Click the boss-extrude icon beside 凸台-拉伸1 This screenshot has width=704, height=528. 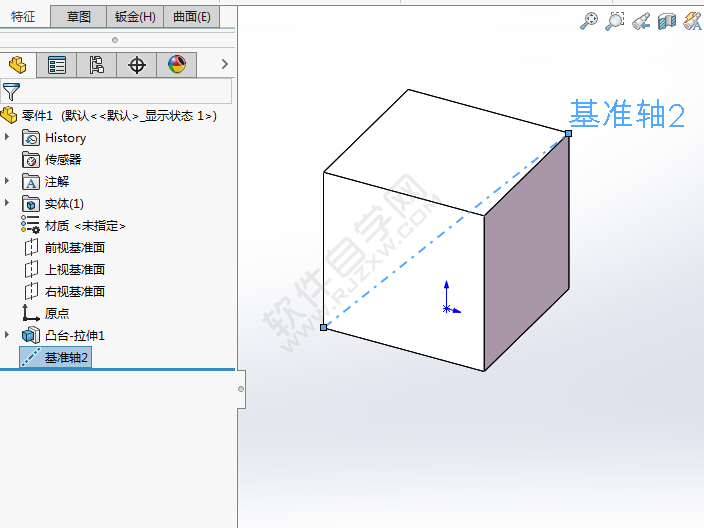(31, 335)
